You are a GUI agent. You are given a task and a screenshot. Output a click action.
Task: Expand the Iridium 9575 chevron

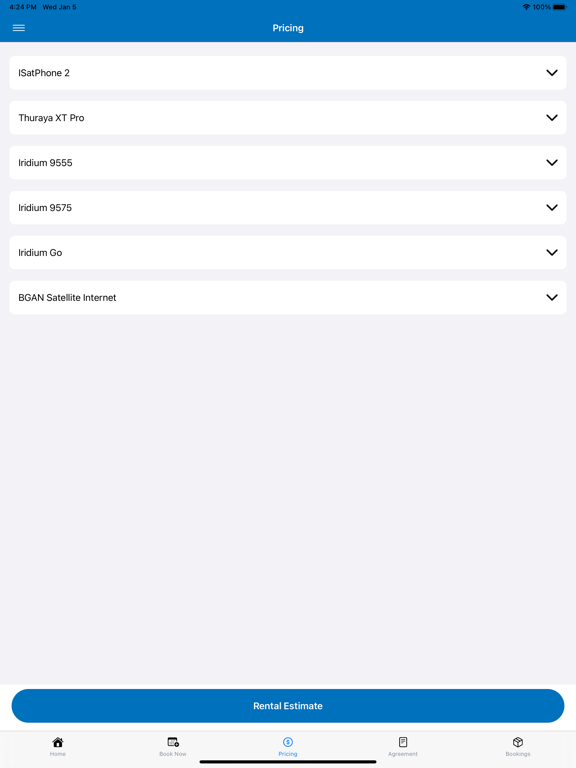pyautogui.click(x=552, y=208)
